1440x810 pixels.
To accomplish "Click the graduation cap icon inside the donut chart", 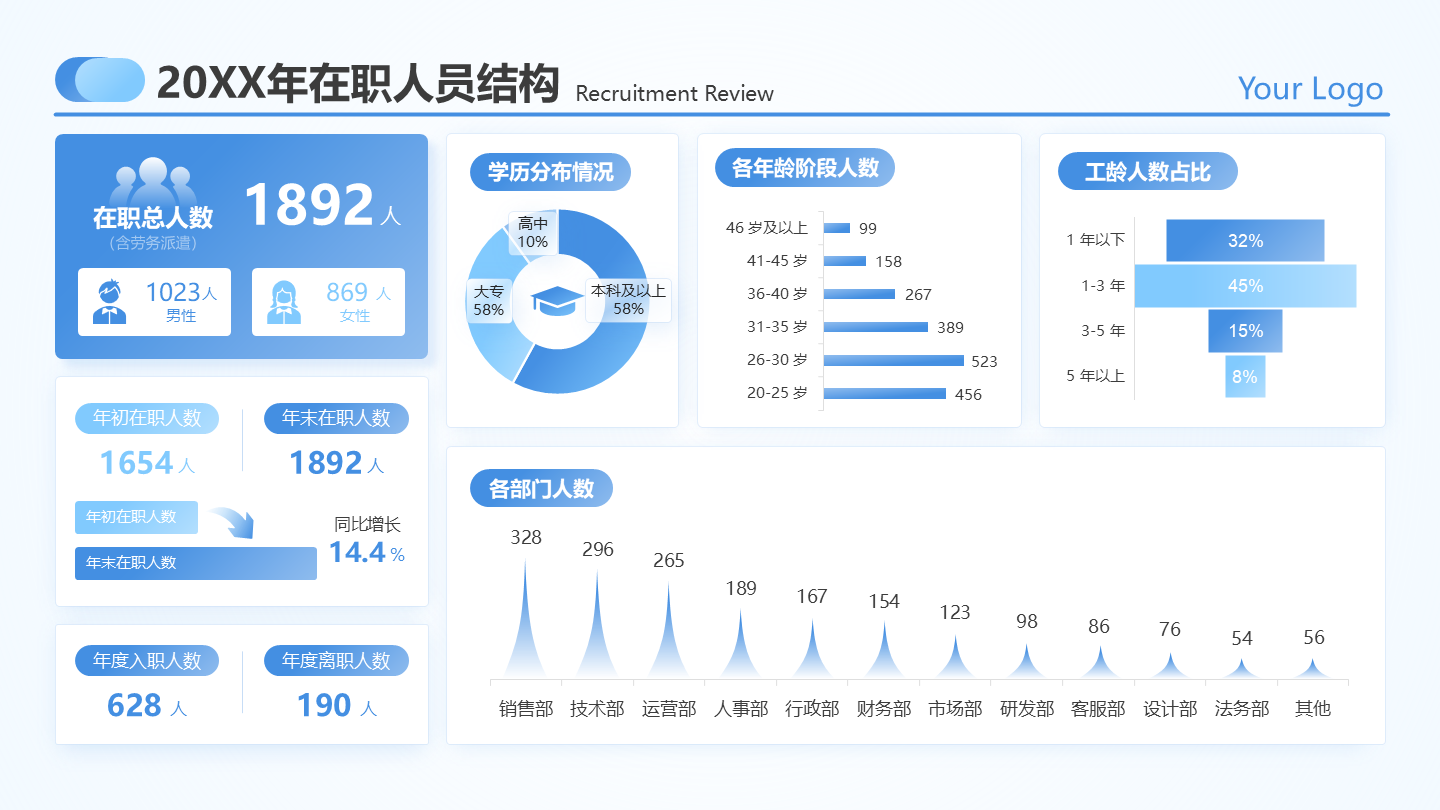I will 557,301.
